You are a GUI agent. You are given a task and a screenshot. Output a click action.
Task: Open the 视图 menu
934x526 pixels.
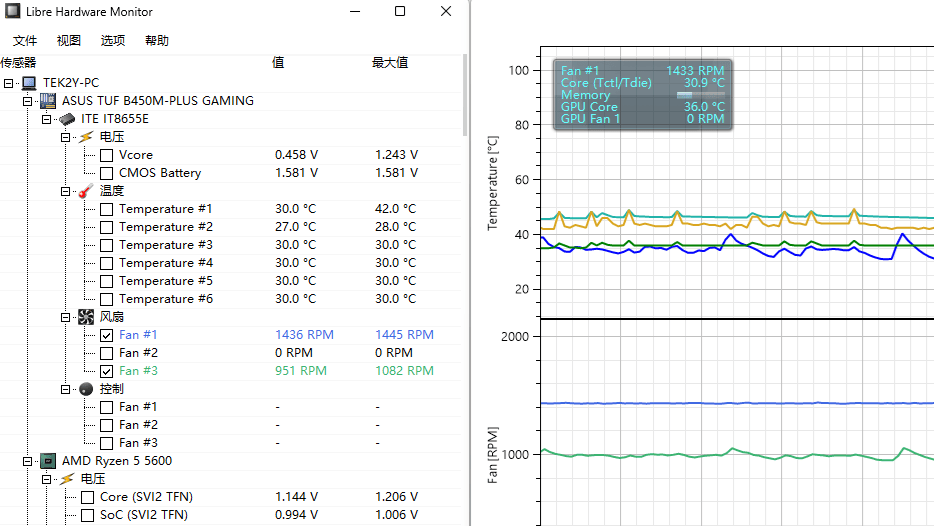69,41
